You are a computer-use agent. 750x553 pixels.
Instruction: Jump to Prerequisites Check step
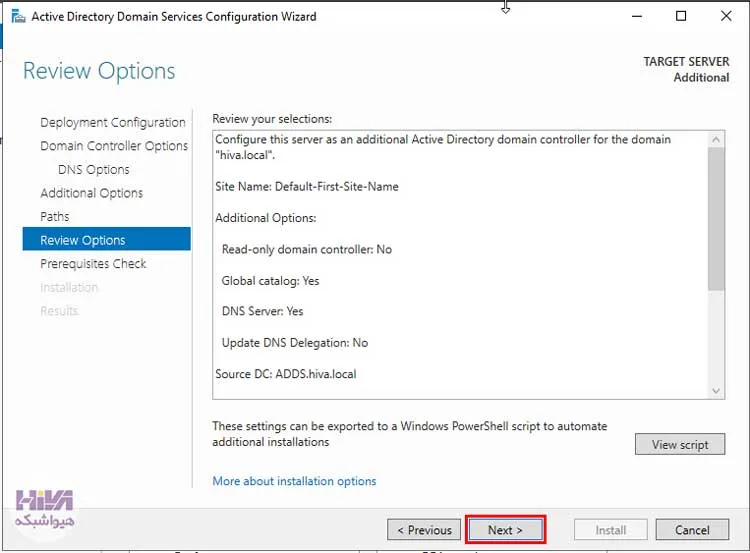pos(93,264)
